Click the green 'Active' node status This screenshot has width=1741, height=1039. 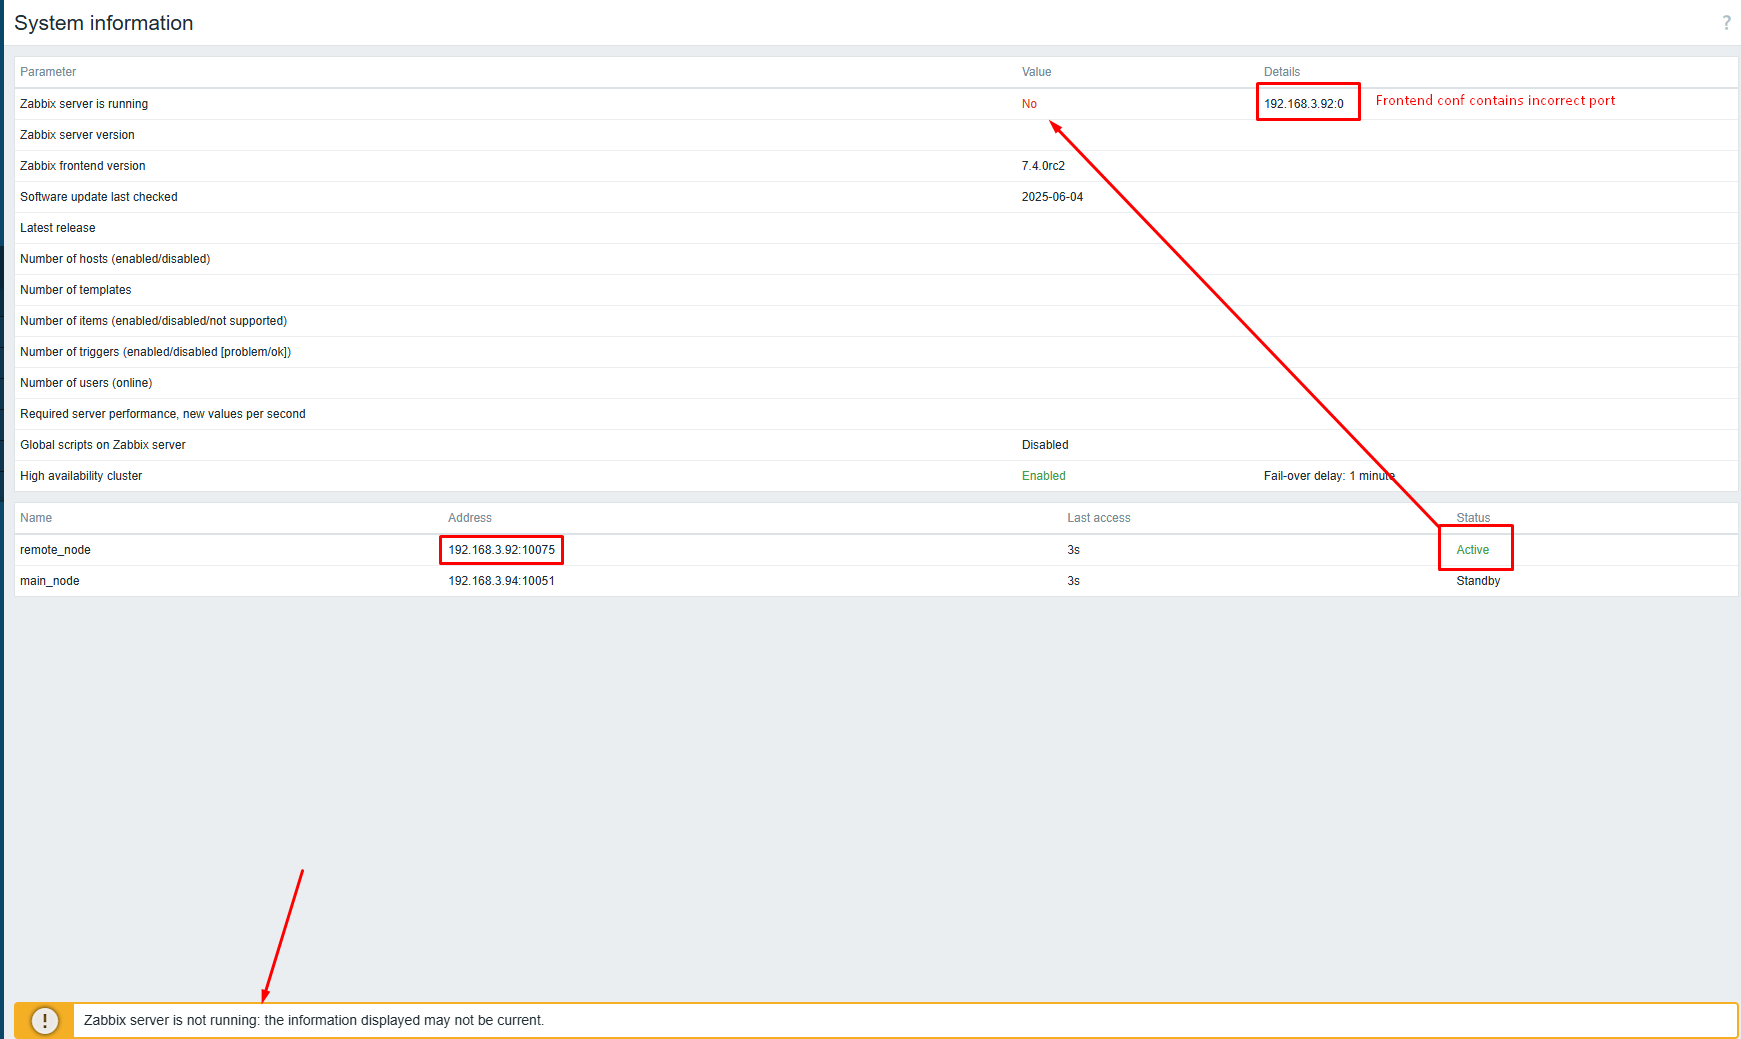(x=1472, y=550)
